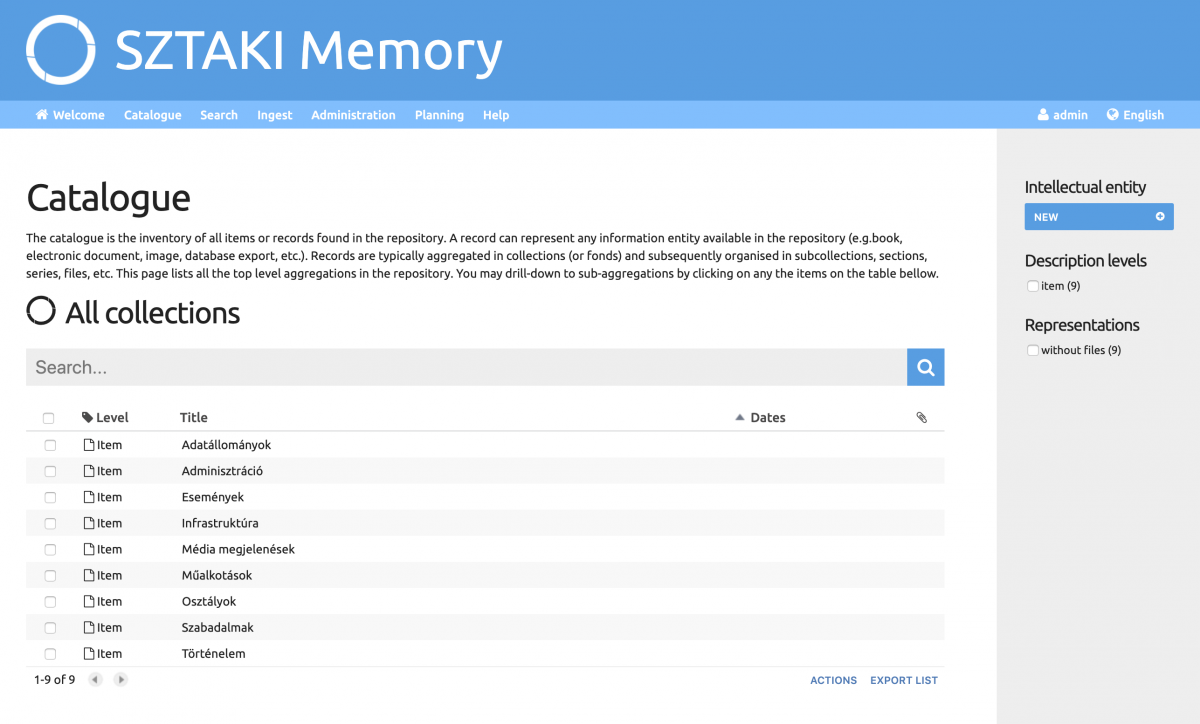Click the document icon for Adatállományok

pos(89,445)
